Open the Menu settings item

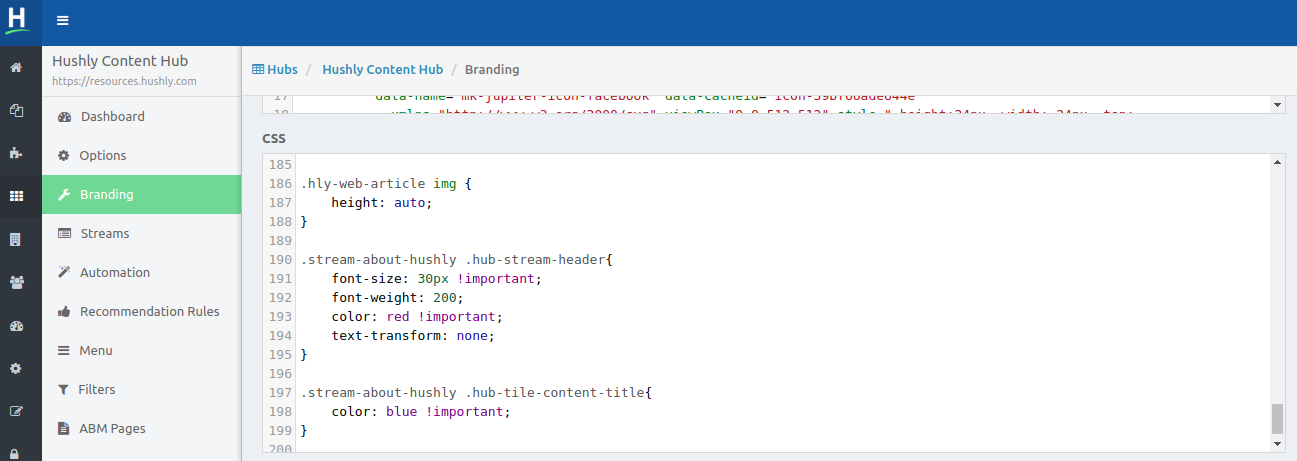click(x=141, y=351)
